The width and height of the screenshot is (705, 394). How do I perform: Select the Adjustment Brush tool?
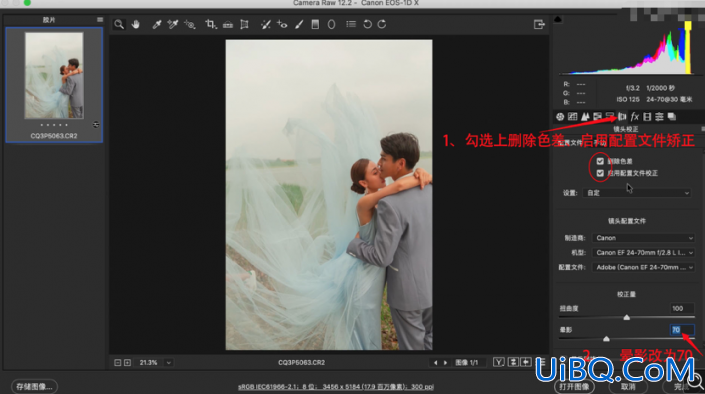(x=299, y=24)
